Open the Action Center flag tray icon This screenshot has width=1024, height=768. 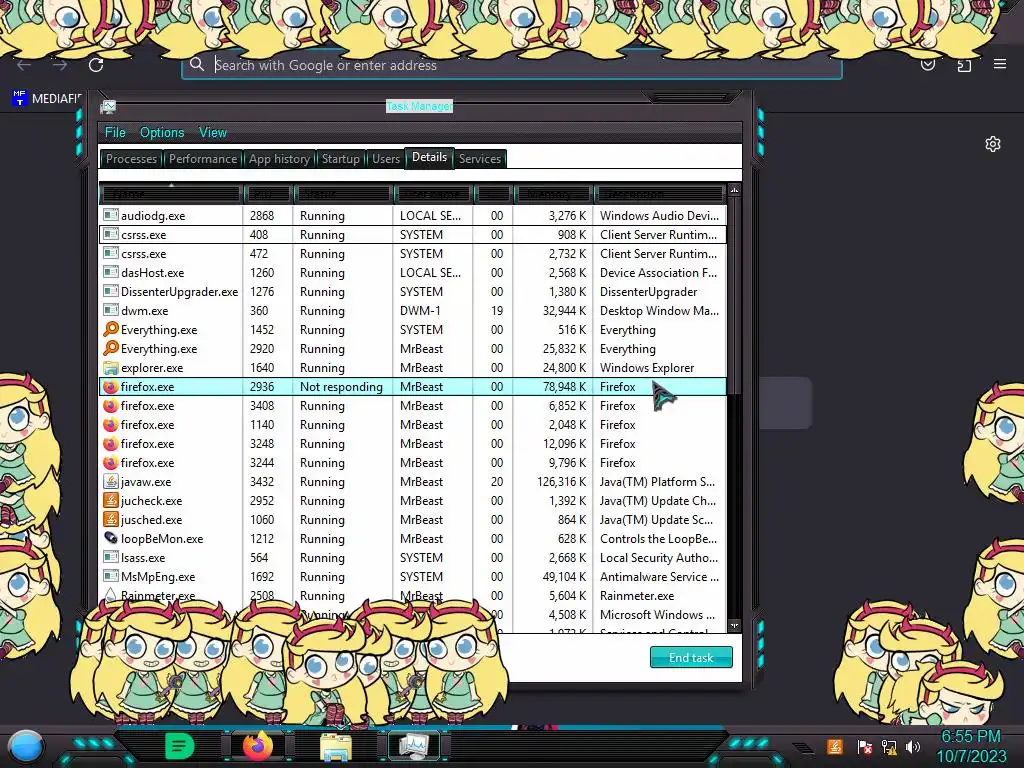click(x=865, y=746)
